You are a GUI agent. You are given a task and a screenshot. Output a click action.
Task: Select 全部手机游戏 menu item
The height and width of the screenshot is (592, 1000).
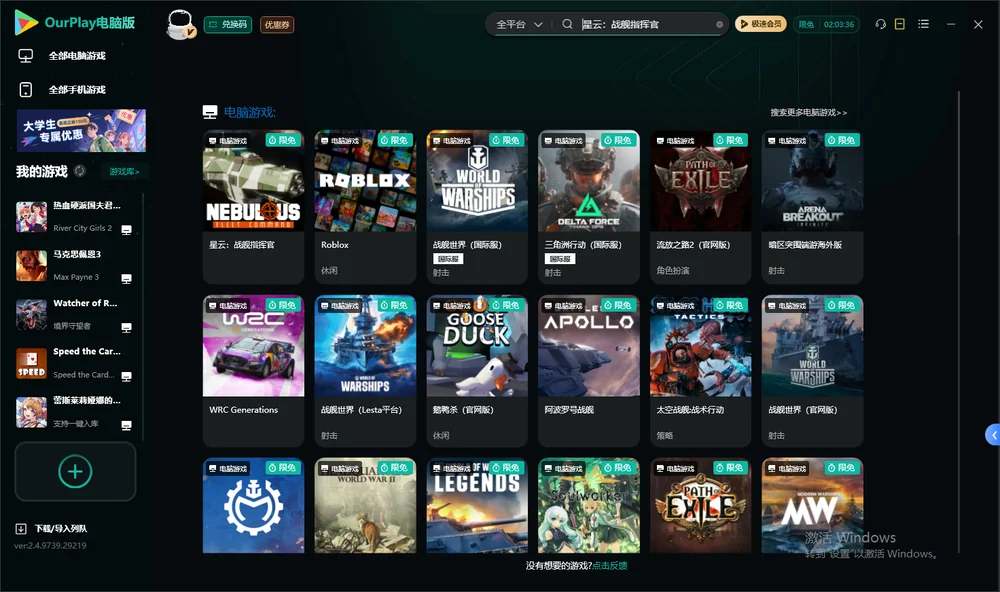[x=77, y=90]
